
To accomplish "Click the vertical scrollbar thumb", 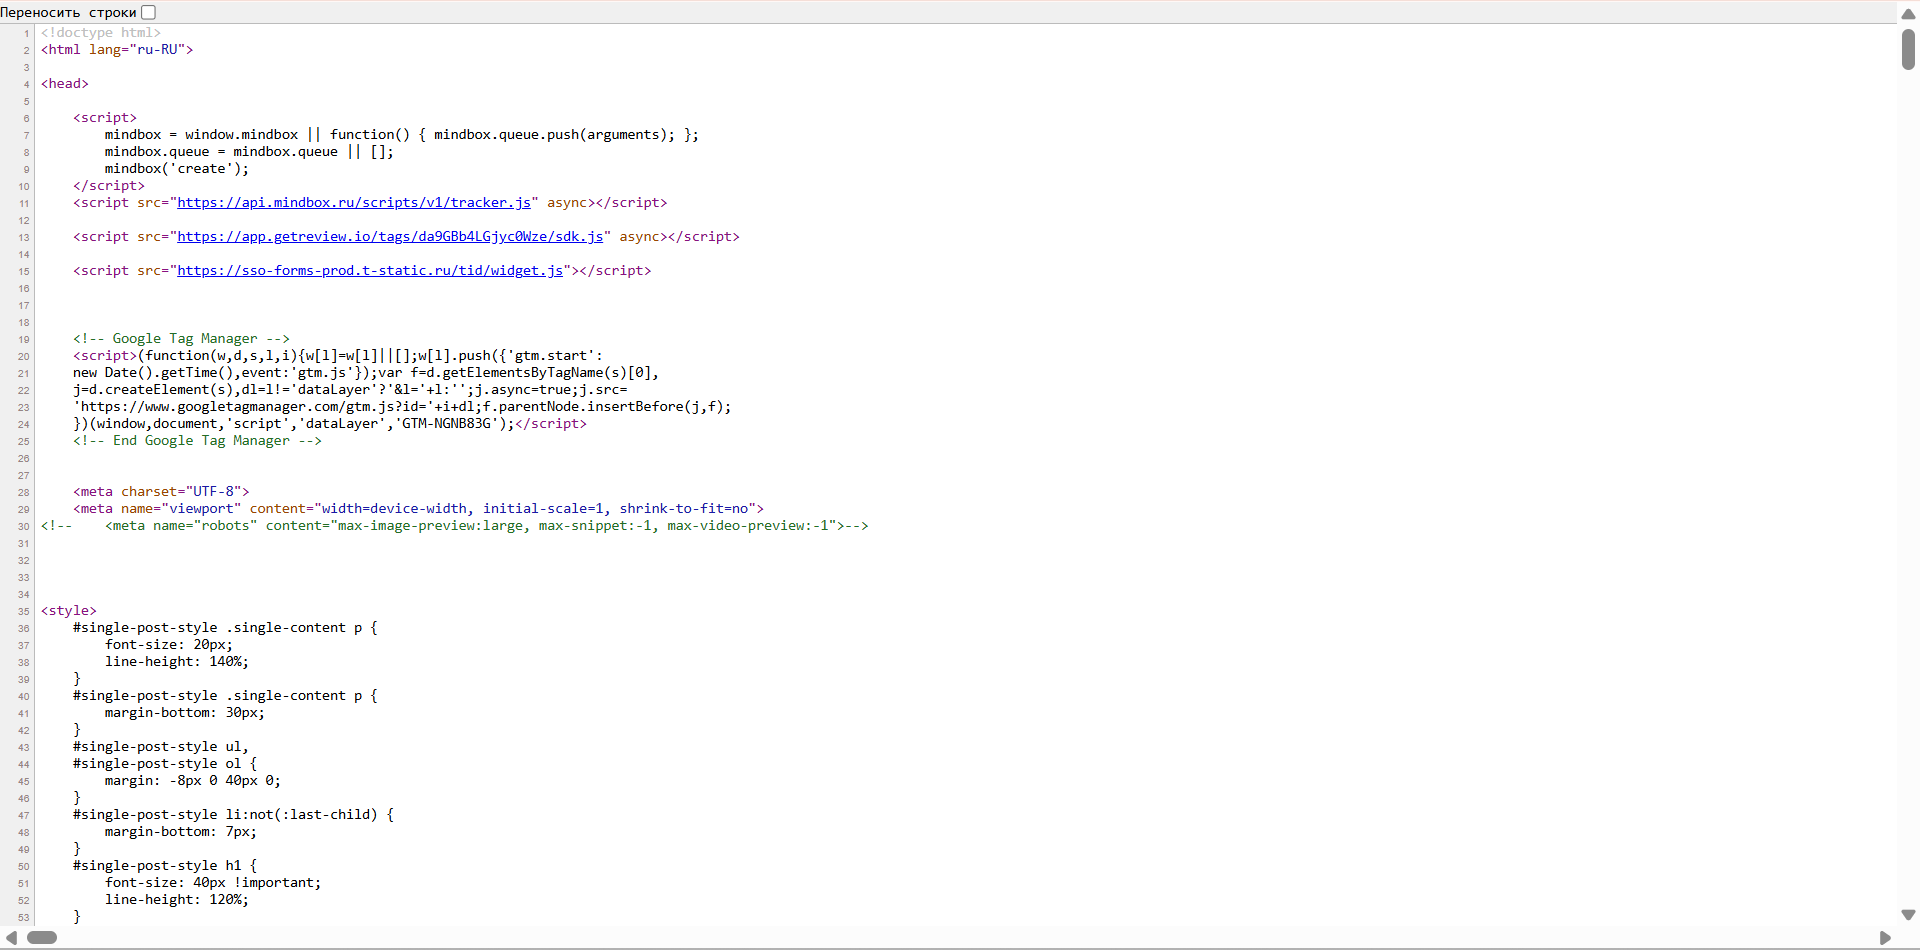I will [1908, 49].
